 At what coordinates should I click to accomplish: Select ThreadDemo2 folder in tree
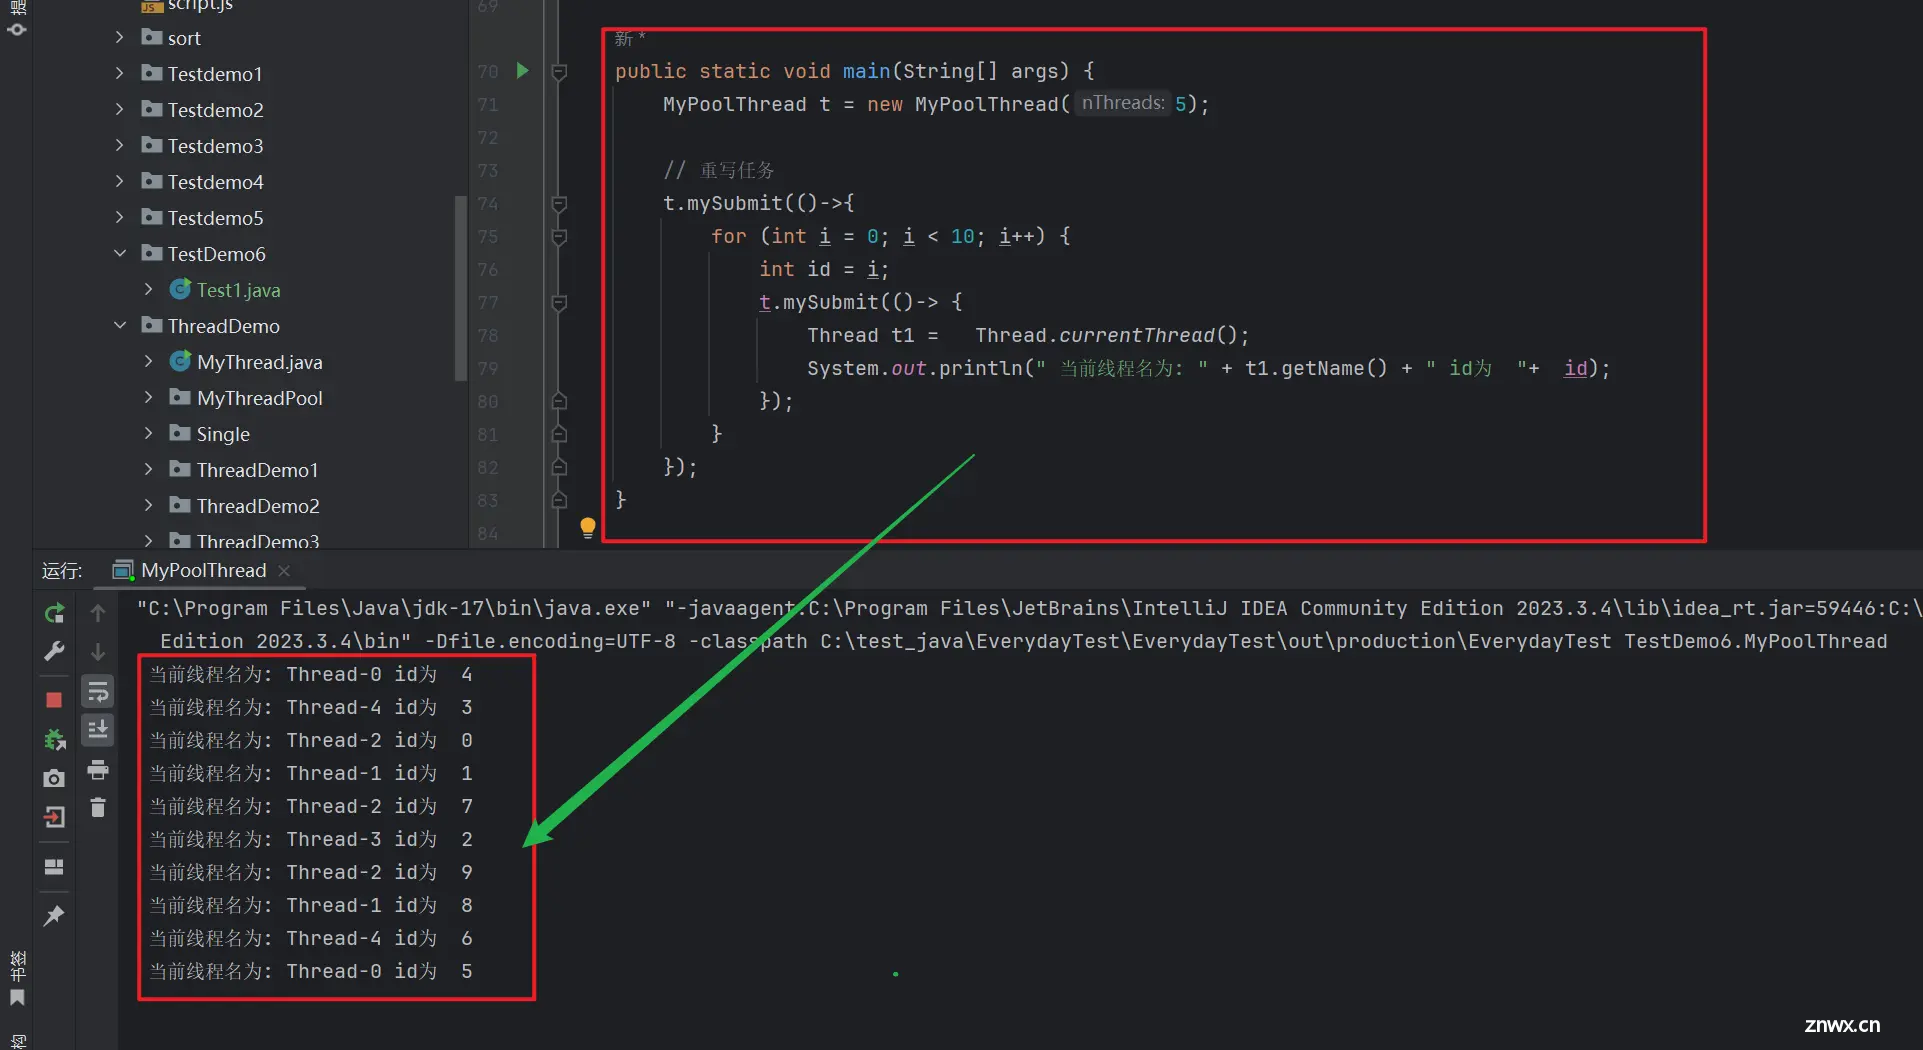point(258,506)
